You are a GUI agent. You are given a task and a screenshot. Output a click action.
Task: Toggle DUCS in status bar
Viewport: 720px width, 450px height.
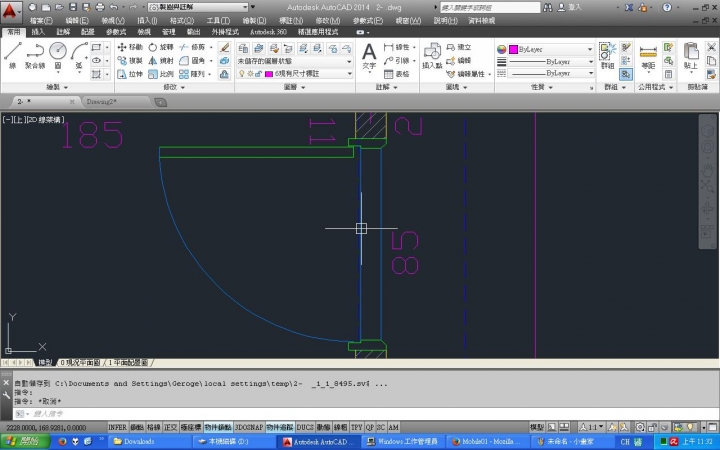(305, 427)
